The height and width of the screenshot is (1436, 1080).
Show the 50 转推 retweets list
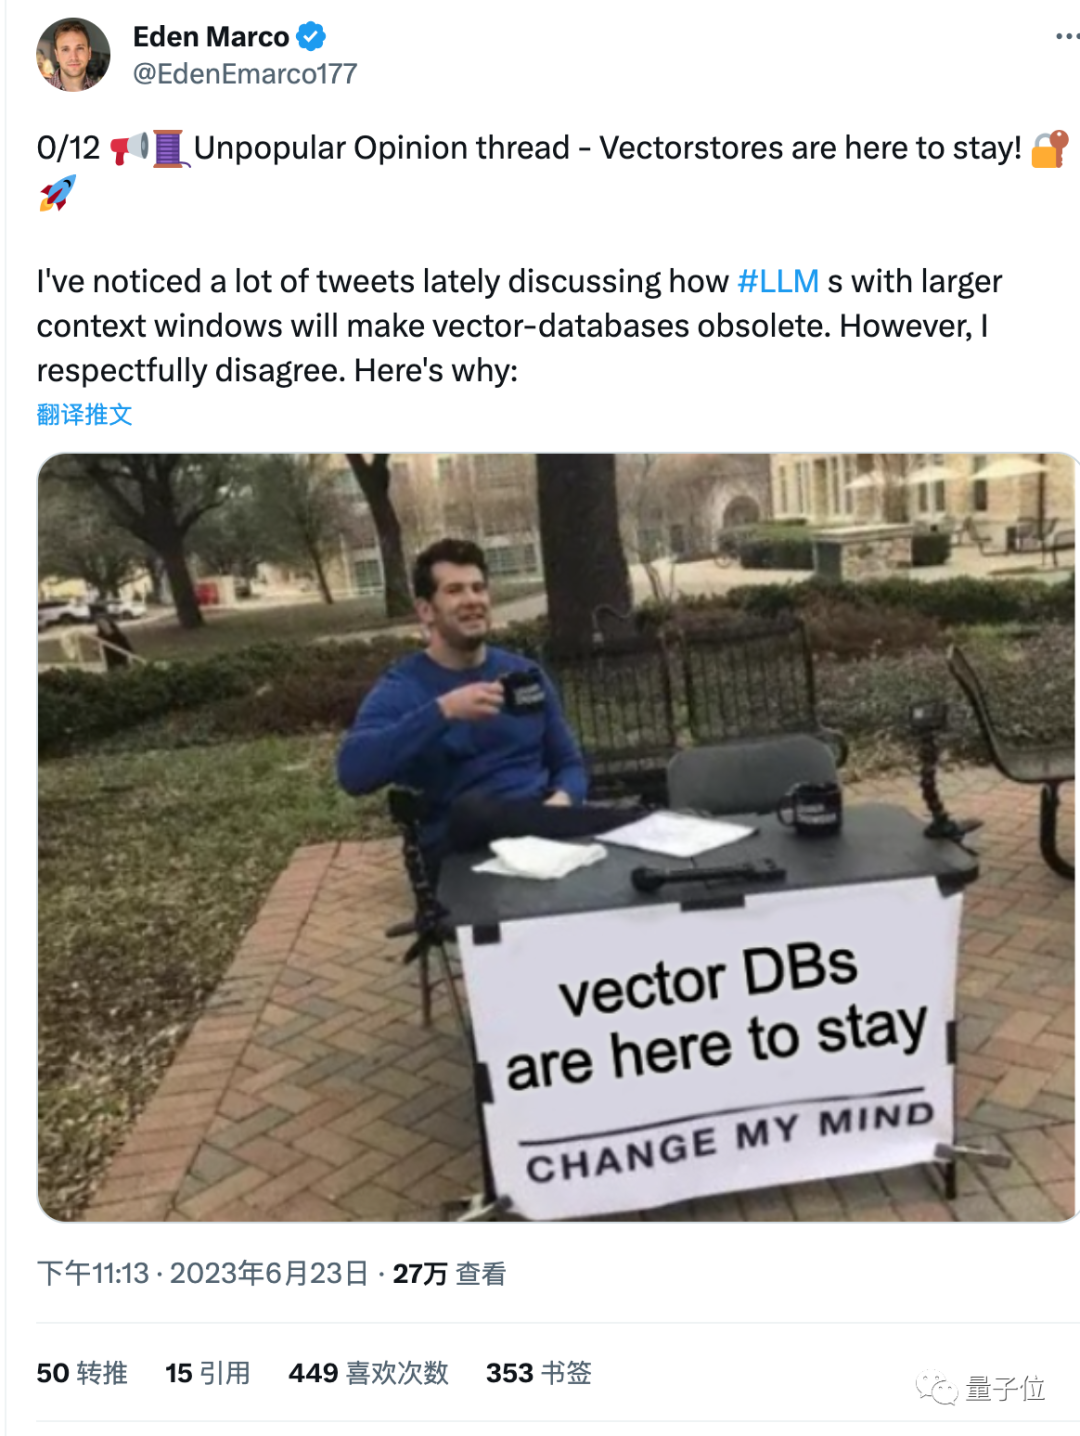coord(82,1373)
